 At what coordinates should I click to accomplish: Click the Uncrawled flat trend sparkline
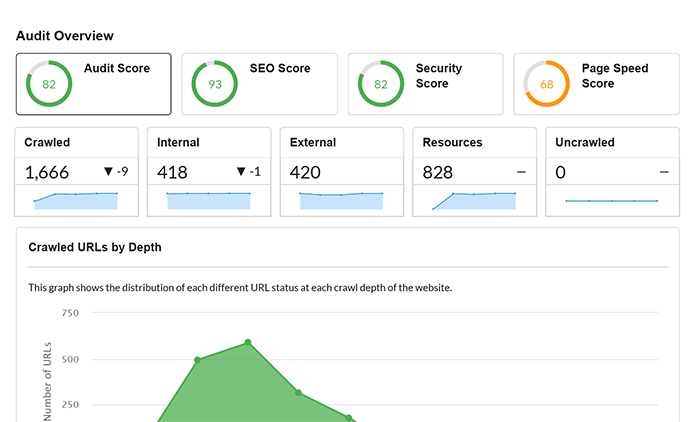click(x=612, y=201)
